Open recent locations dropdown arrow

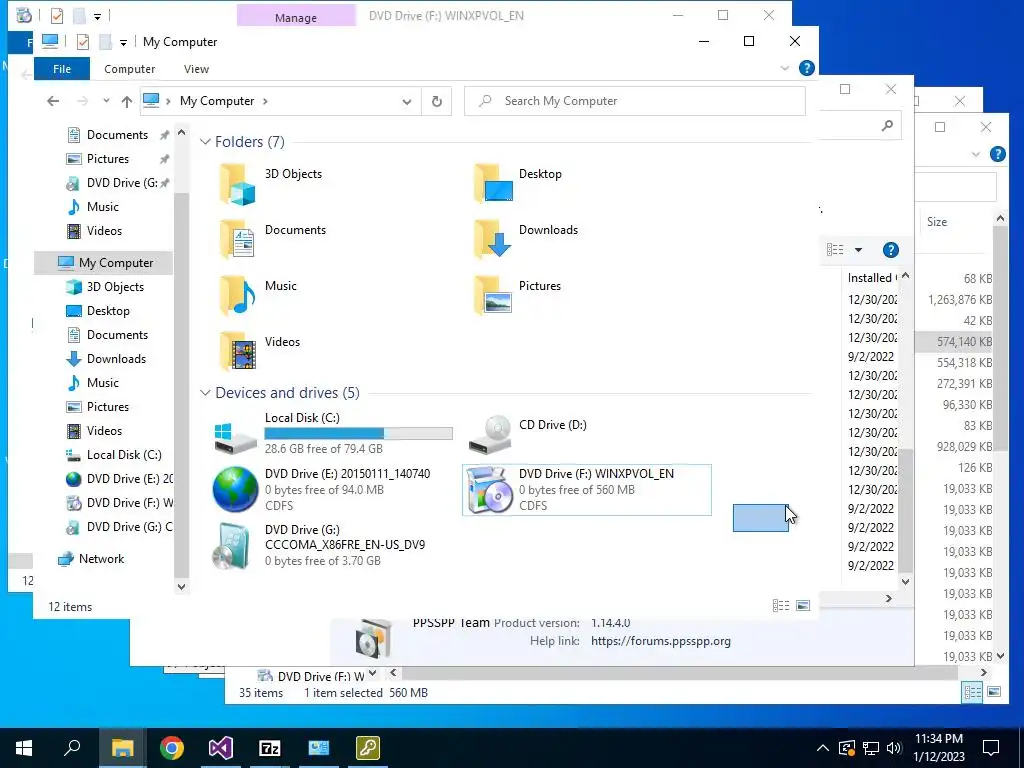(x=106, y=101)
